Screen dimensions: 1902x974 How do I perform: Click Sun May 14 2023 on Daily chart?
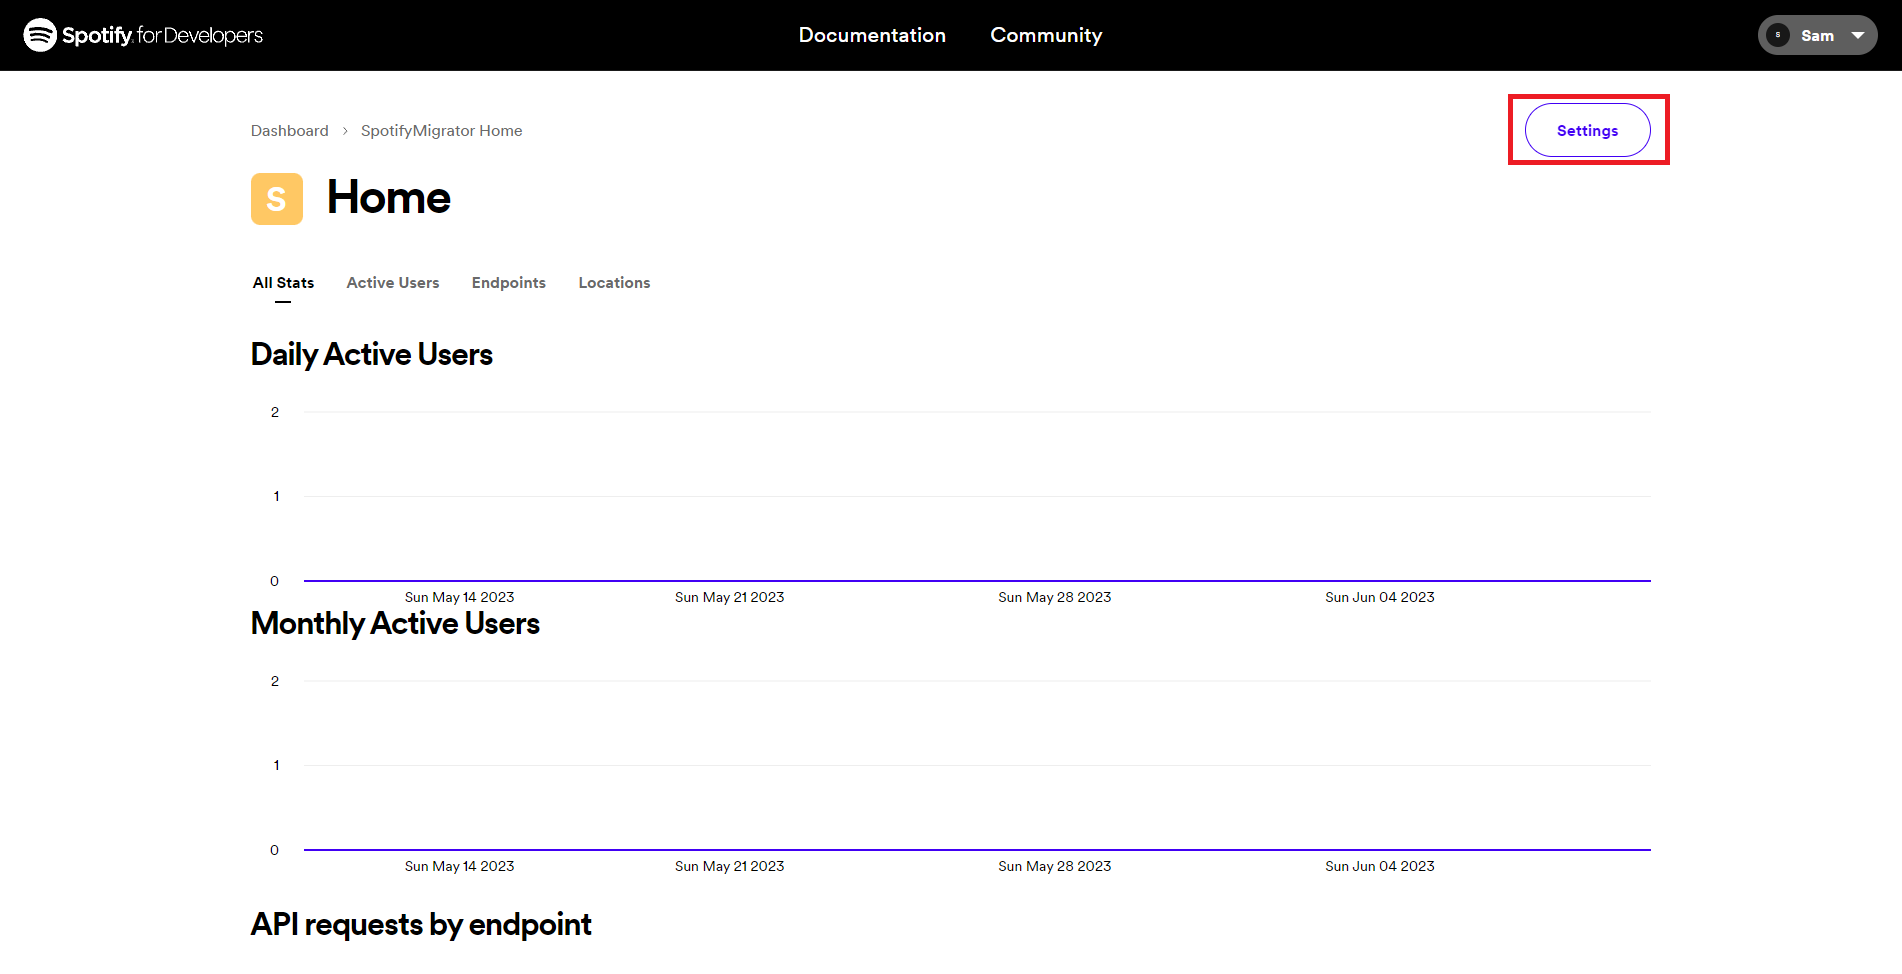tap(459, 597)
